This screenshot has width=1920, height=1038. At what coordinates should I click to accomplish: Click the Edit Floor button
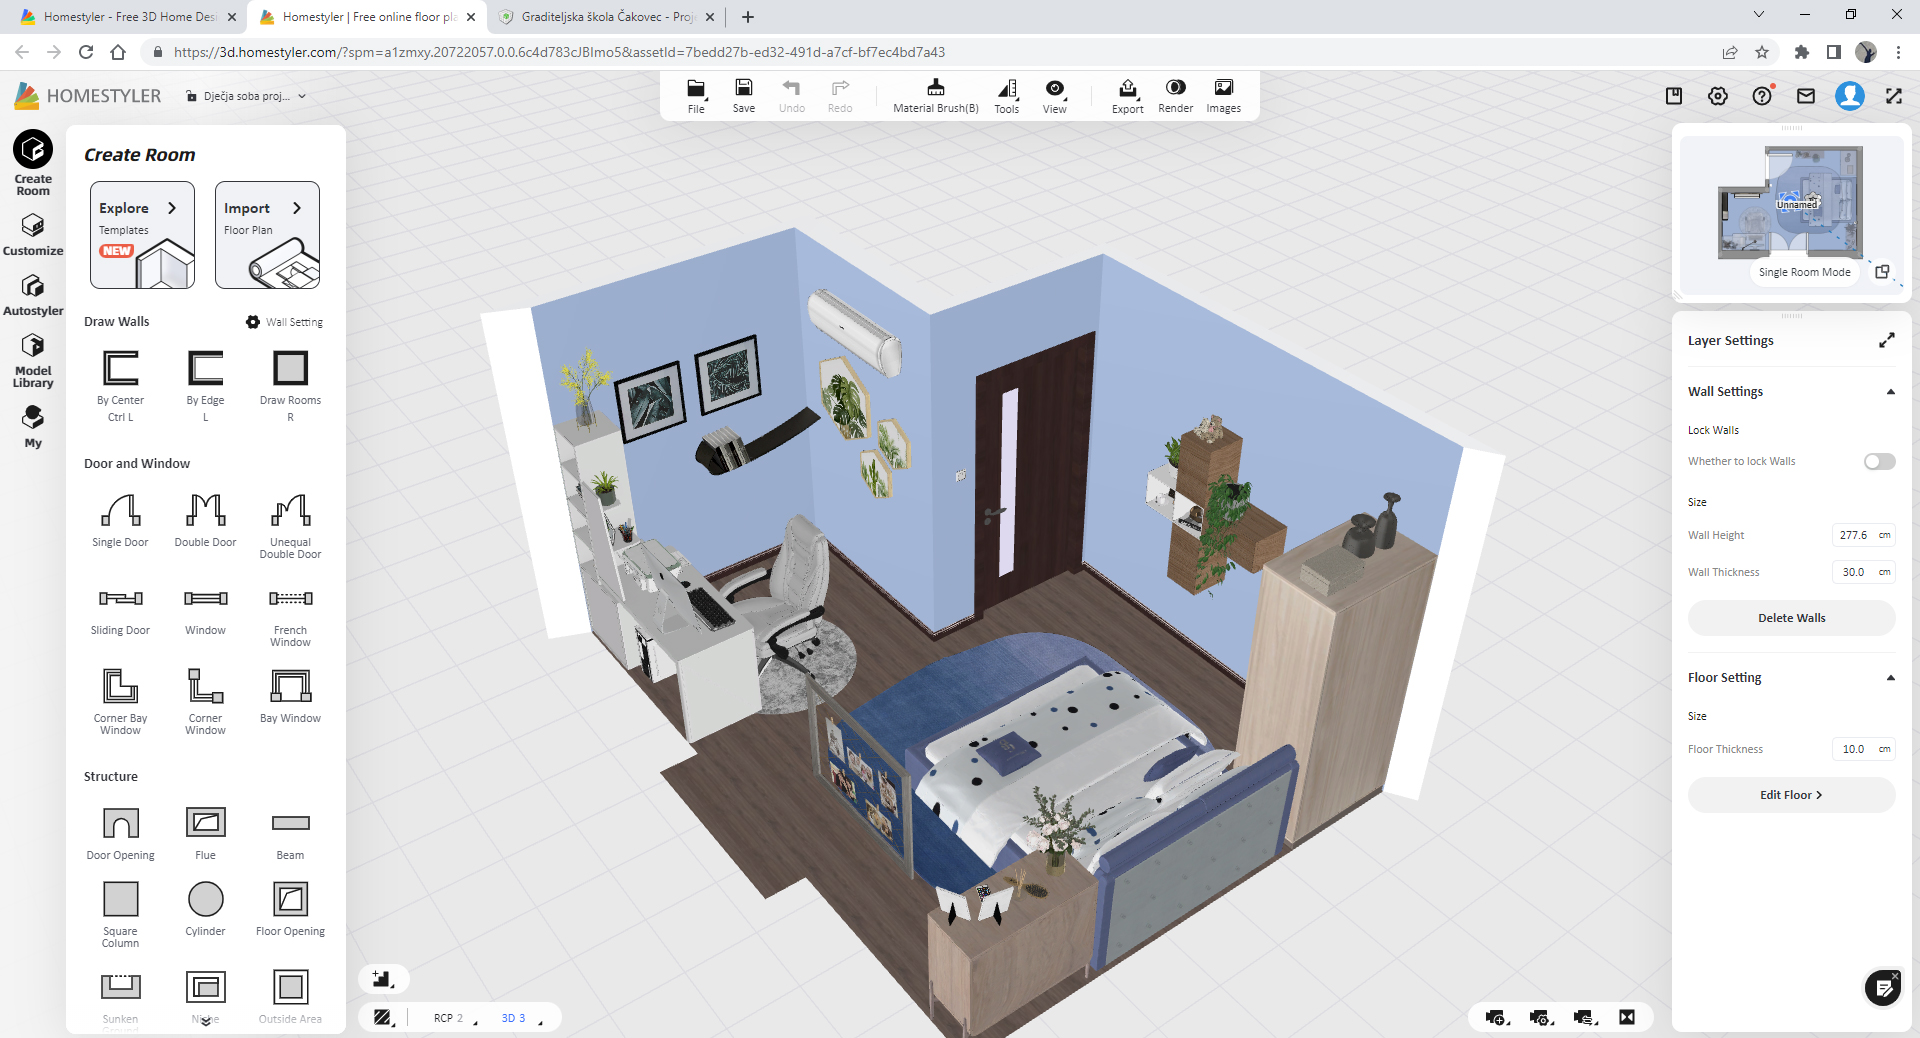[x=1791, y=795]
